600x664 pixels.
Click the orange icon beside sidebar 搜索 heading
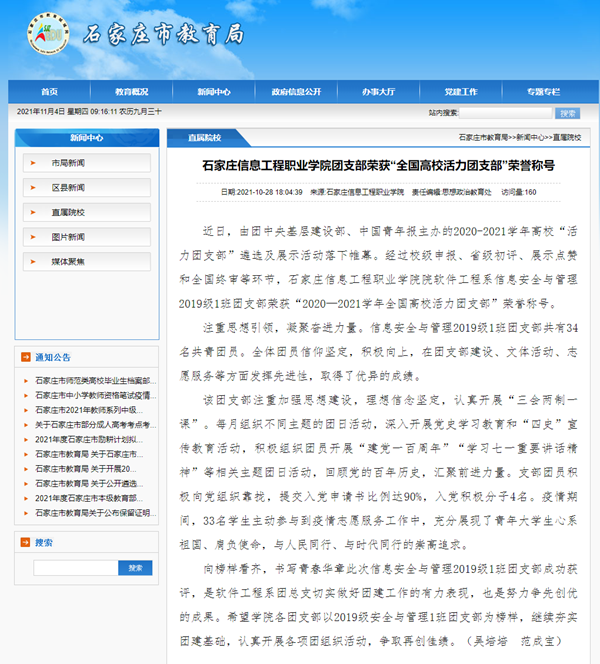coord(24,543)
